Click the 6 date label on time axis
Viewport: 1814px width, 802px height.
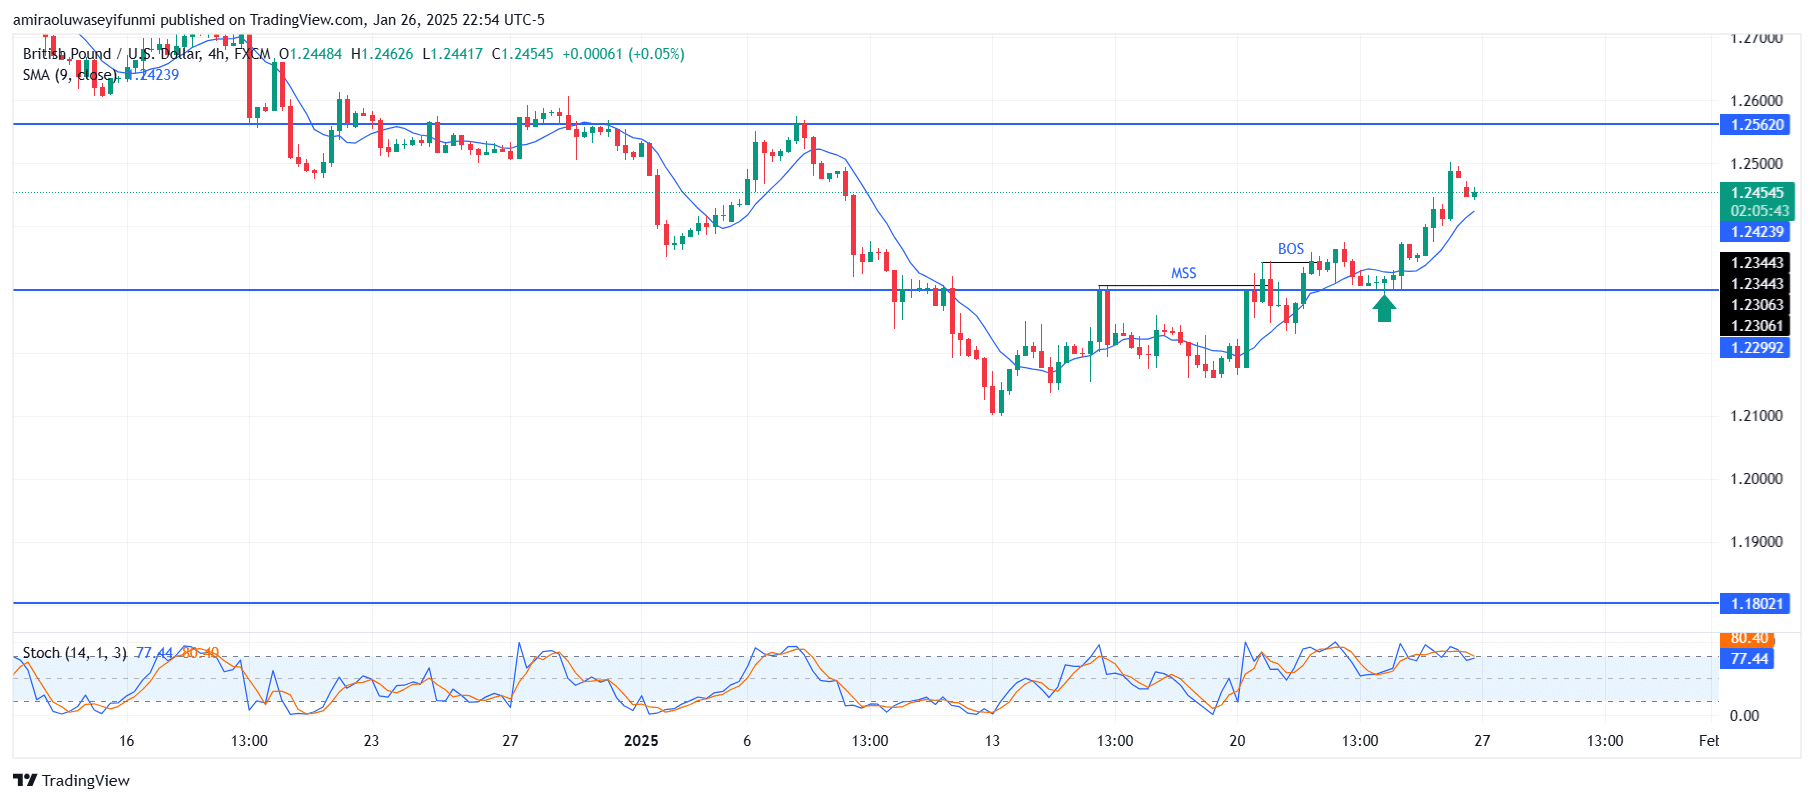click(x=747, y=741)
